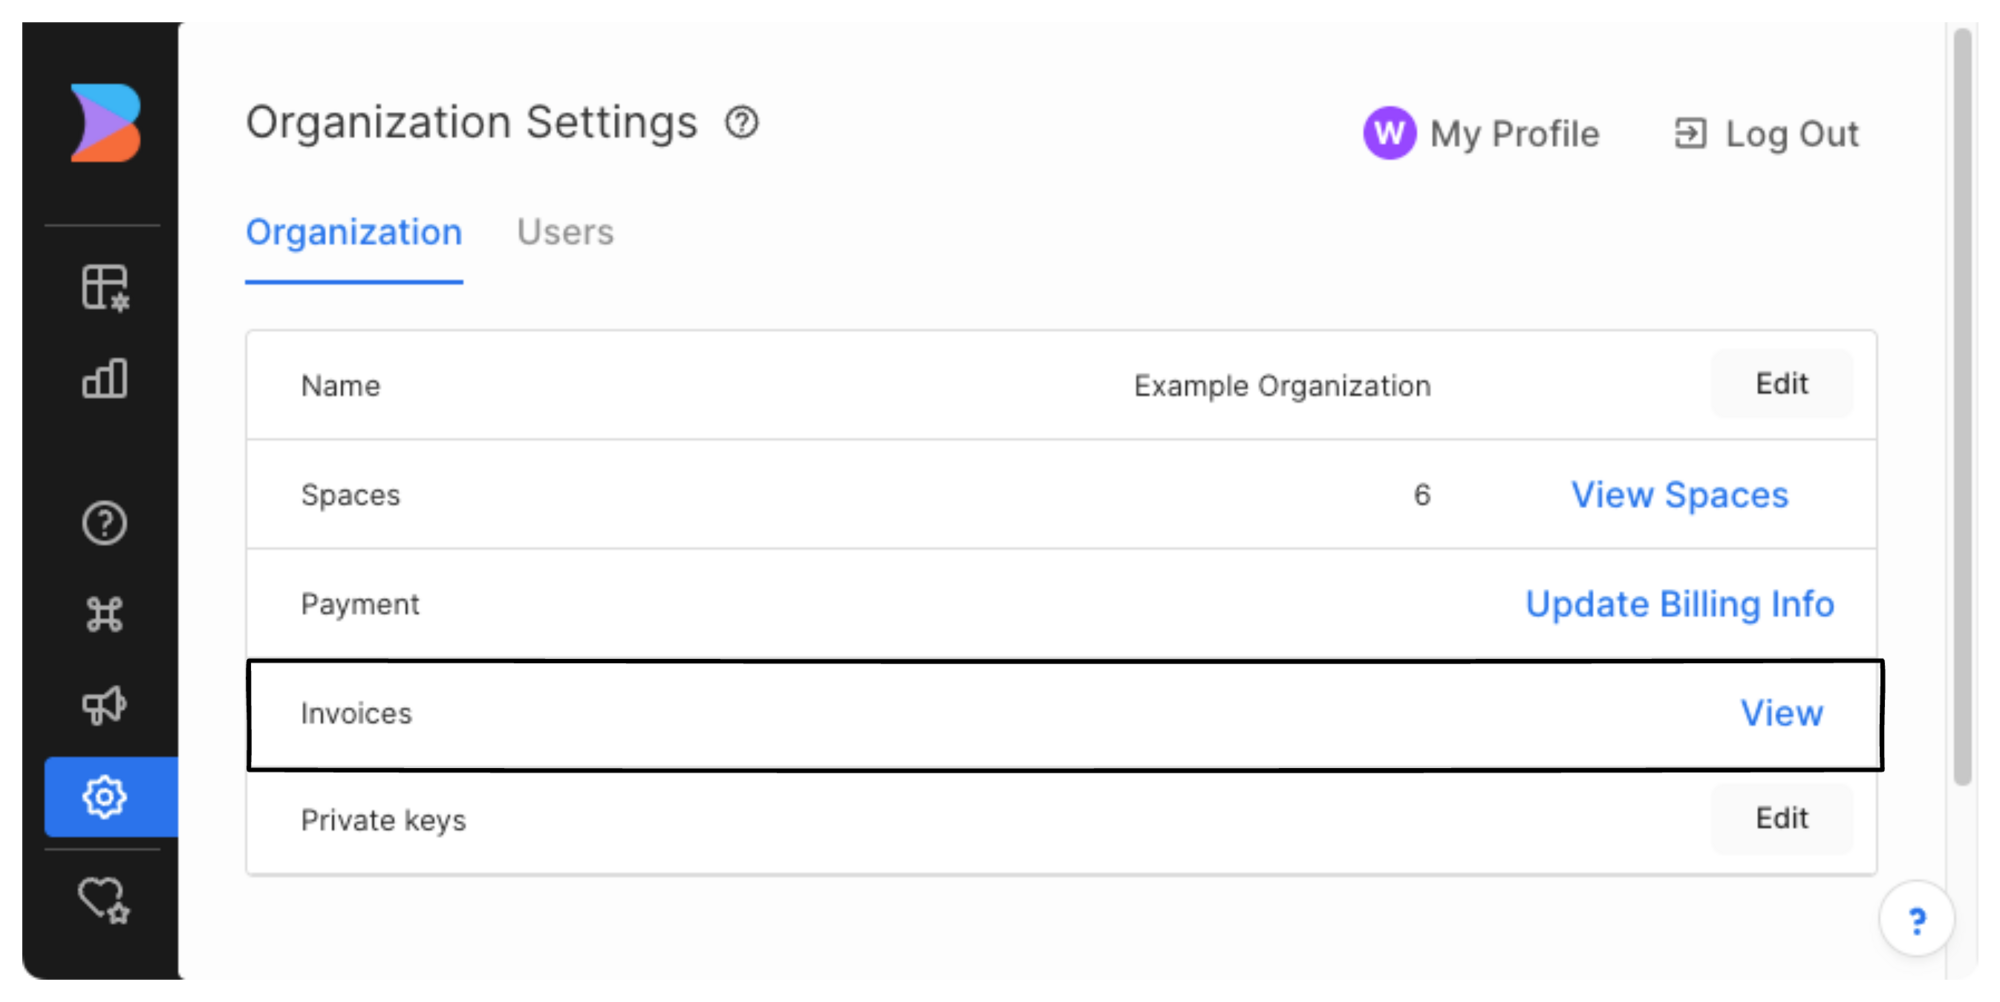This screenshot has height=1002, width=2000.
Task: Open Update Billing Info
Action: pos(1680,603)
